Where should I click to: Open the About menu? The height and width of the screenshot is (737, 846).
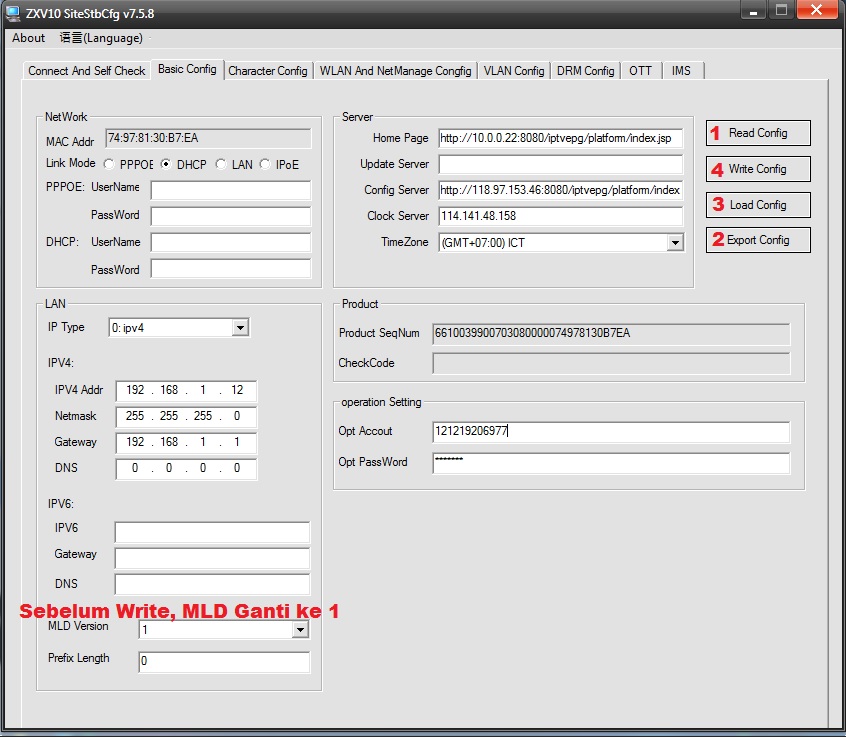pyautogui.click(x=28, y=38)
